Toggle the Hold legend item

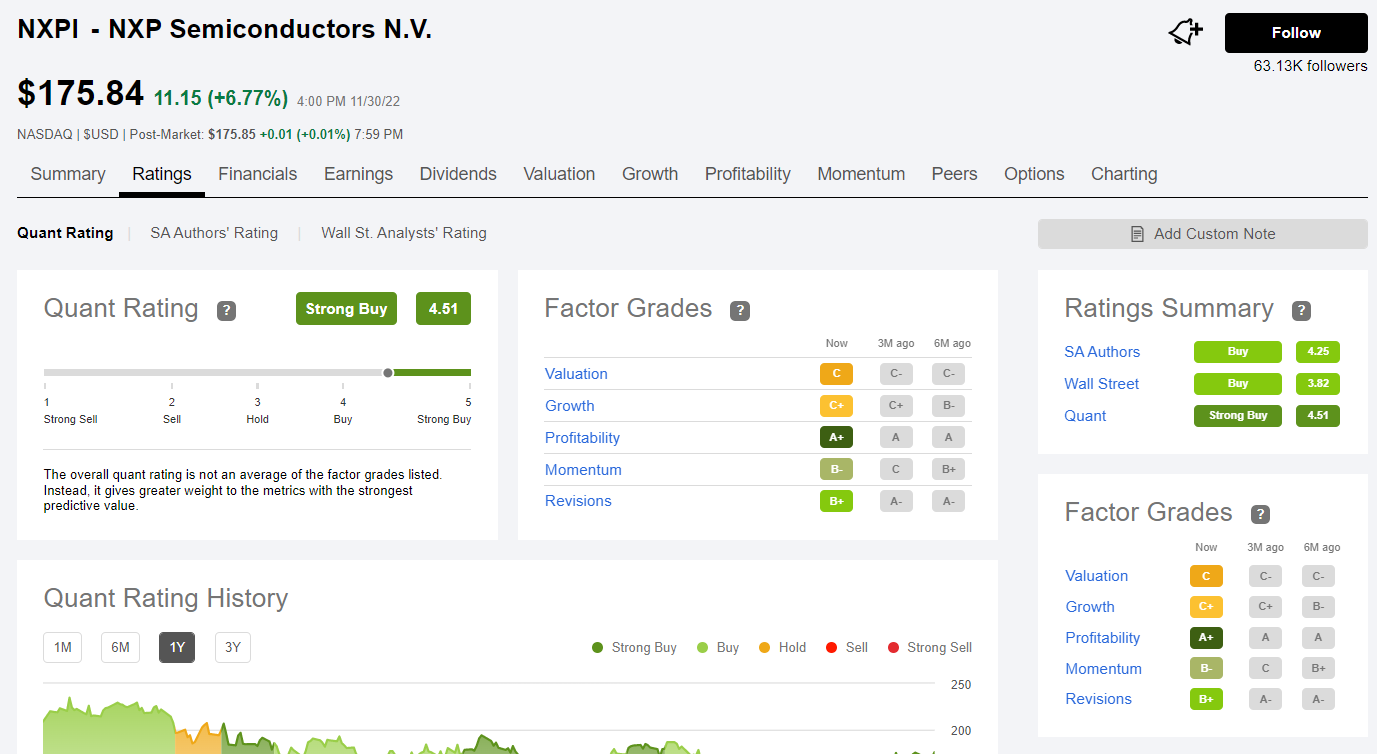[x=782, y=648]
